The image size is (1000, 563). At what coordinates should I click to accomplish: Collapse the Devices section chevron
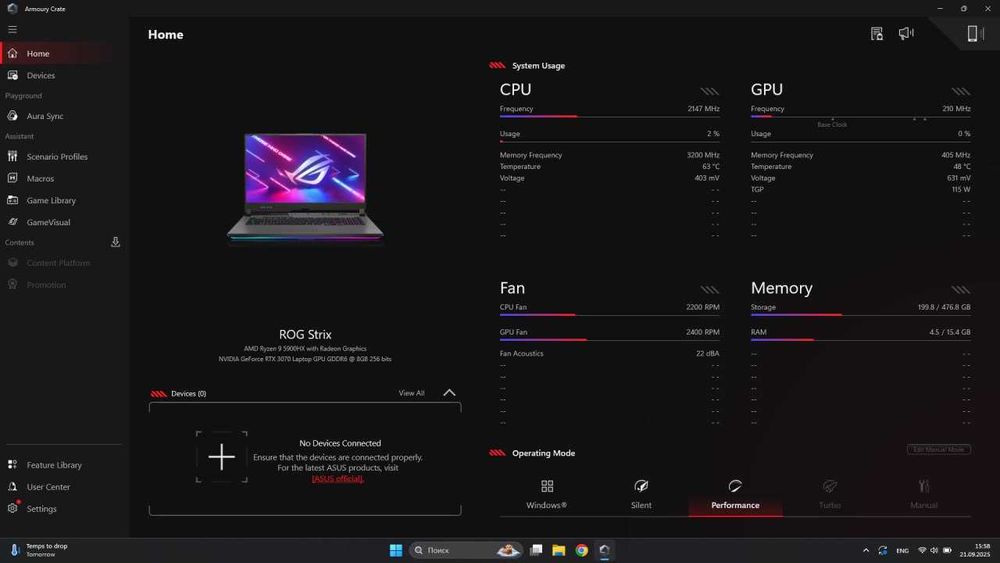click(x=449, y=393)
